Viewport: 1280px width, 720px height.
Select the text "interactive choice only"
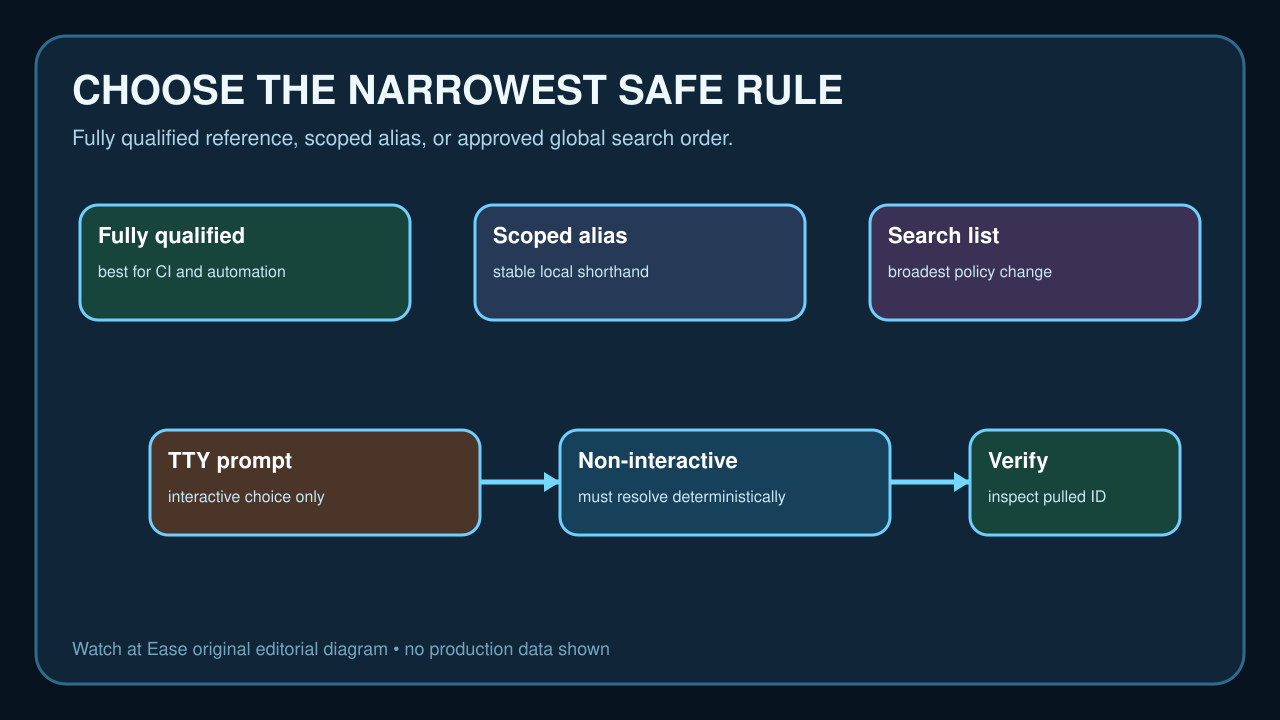pyautogui.click(x=246, y=497)
